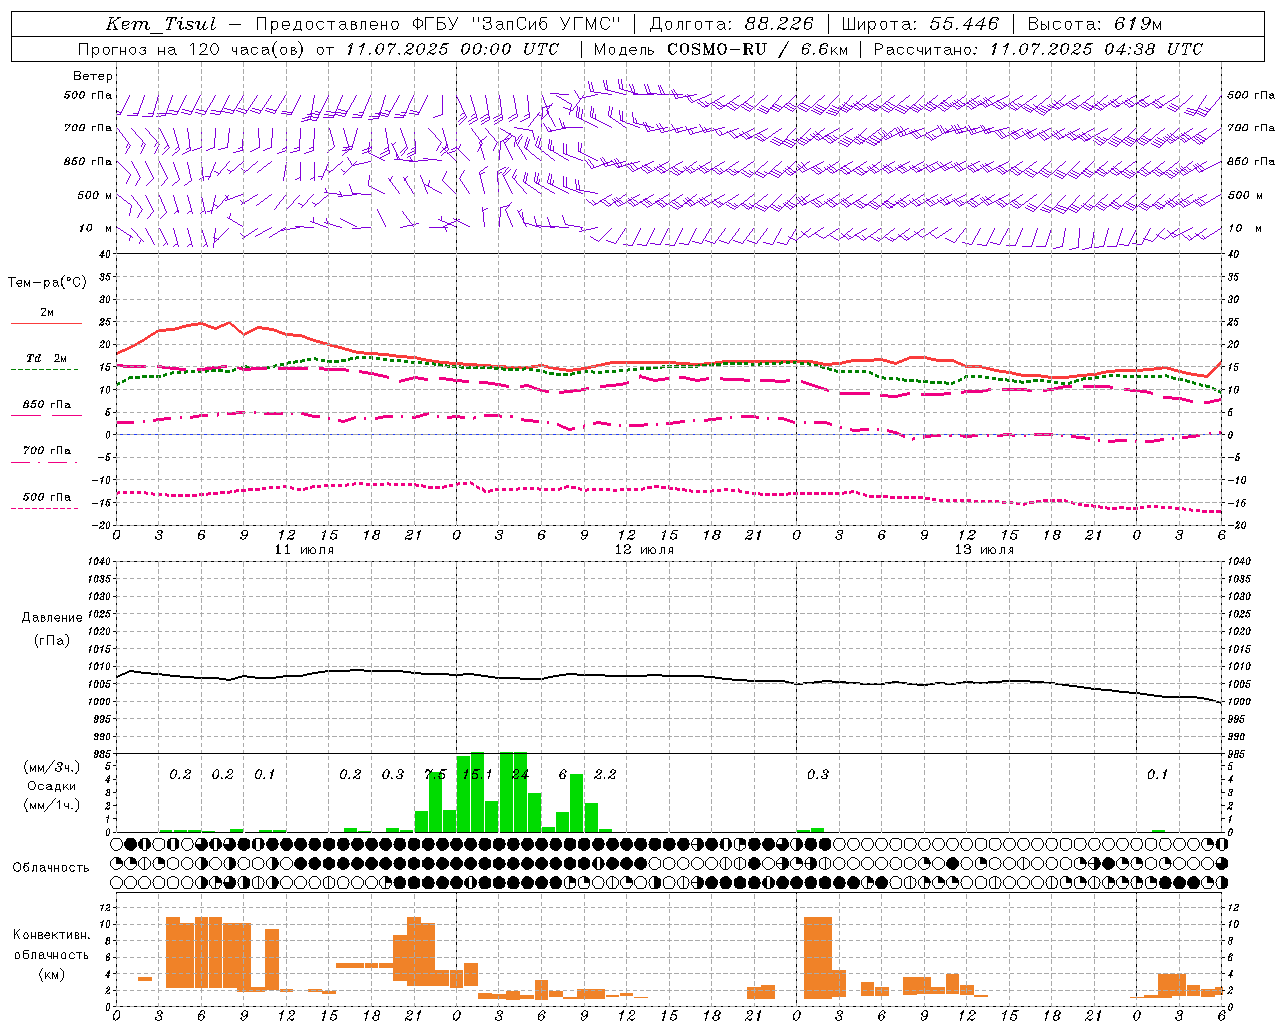Click Рассчитано: 11.07.2025 04:38 UTC text
Image resolution: width=1280 pixels, height=1024 pixels.
point(1038,49)
